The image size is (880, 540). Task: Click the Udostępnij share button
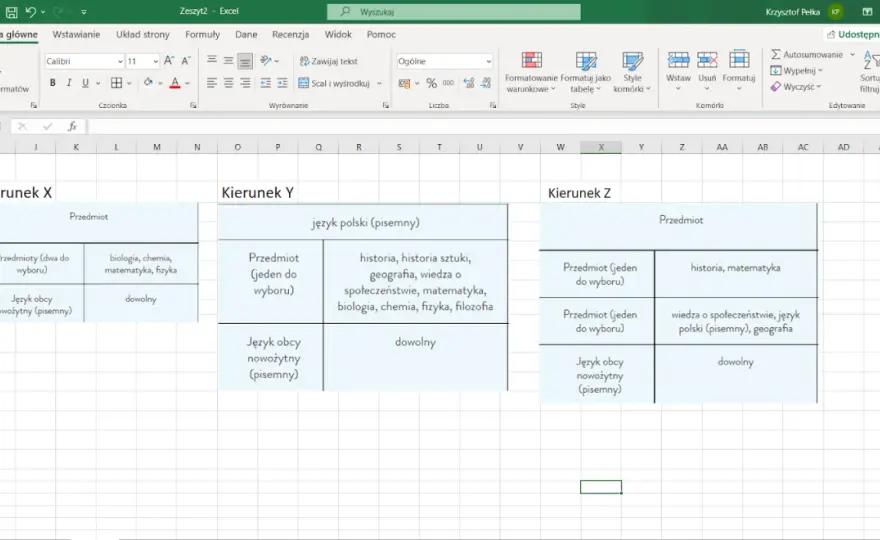pyautogui.click(x=852, y=34)
